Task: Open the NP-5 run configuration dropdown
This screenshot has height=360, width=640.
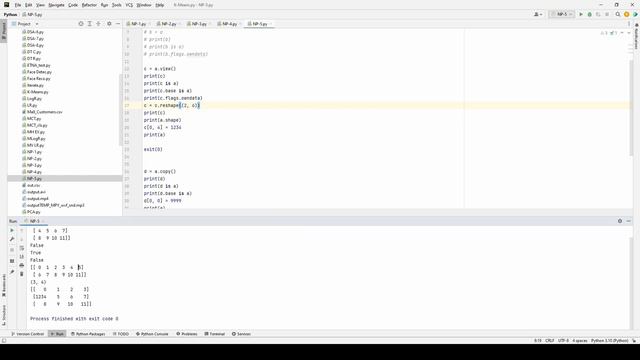Action: point(562,14)
